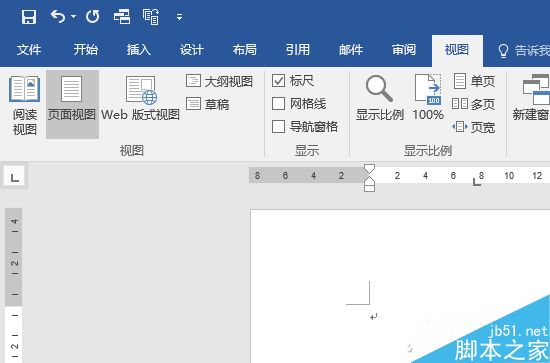Screen dimensions: 550x363
Task: Click the left indent square marker on ruler
Action: pyautogui.click(x=369, y=188)
